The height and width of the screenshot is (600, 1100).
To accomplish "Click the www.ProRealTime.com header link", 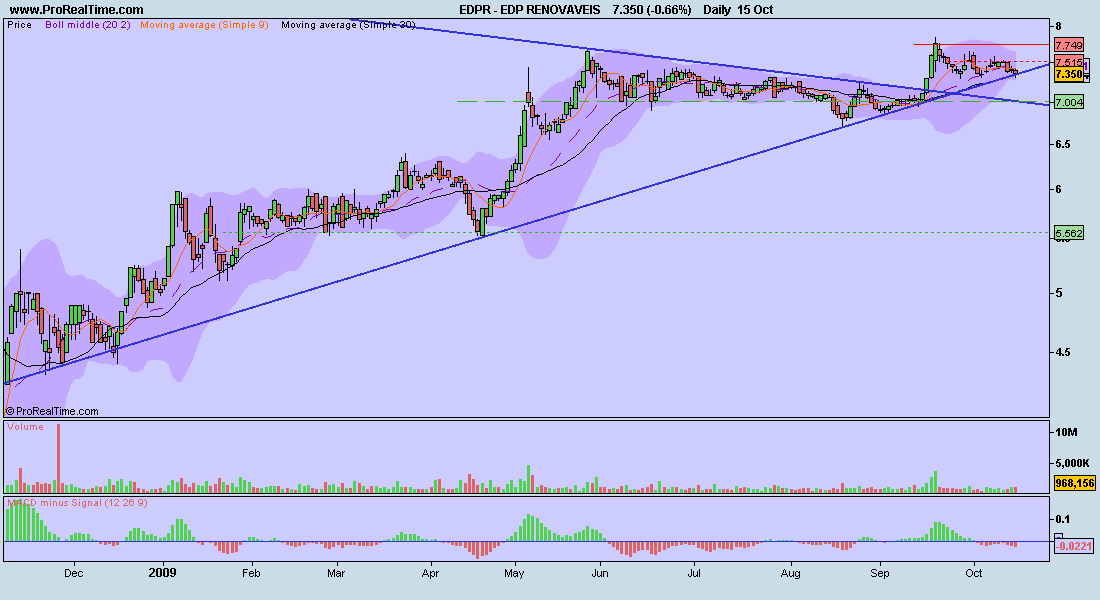I will (x=76, y=10).
